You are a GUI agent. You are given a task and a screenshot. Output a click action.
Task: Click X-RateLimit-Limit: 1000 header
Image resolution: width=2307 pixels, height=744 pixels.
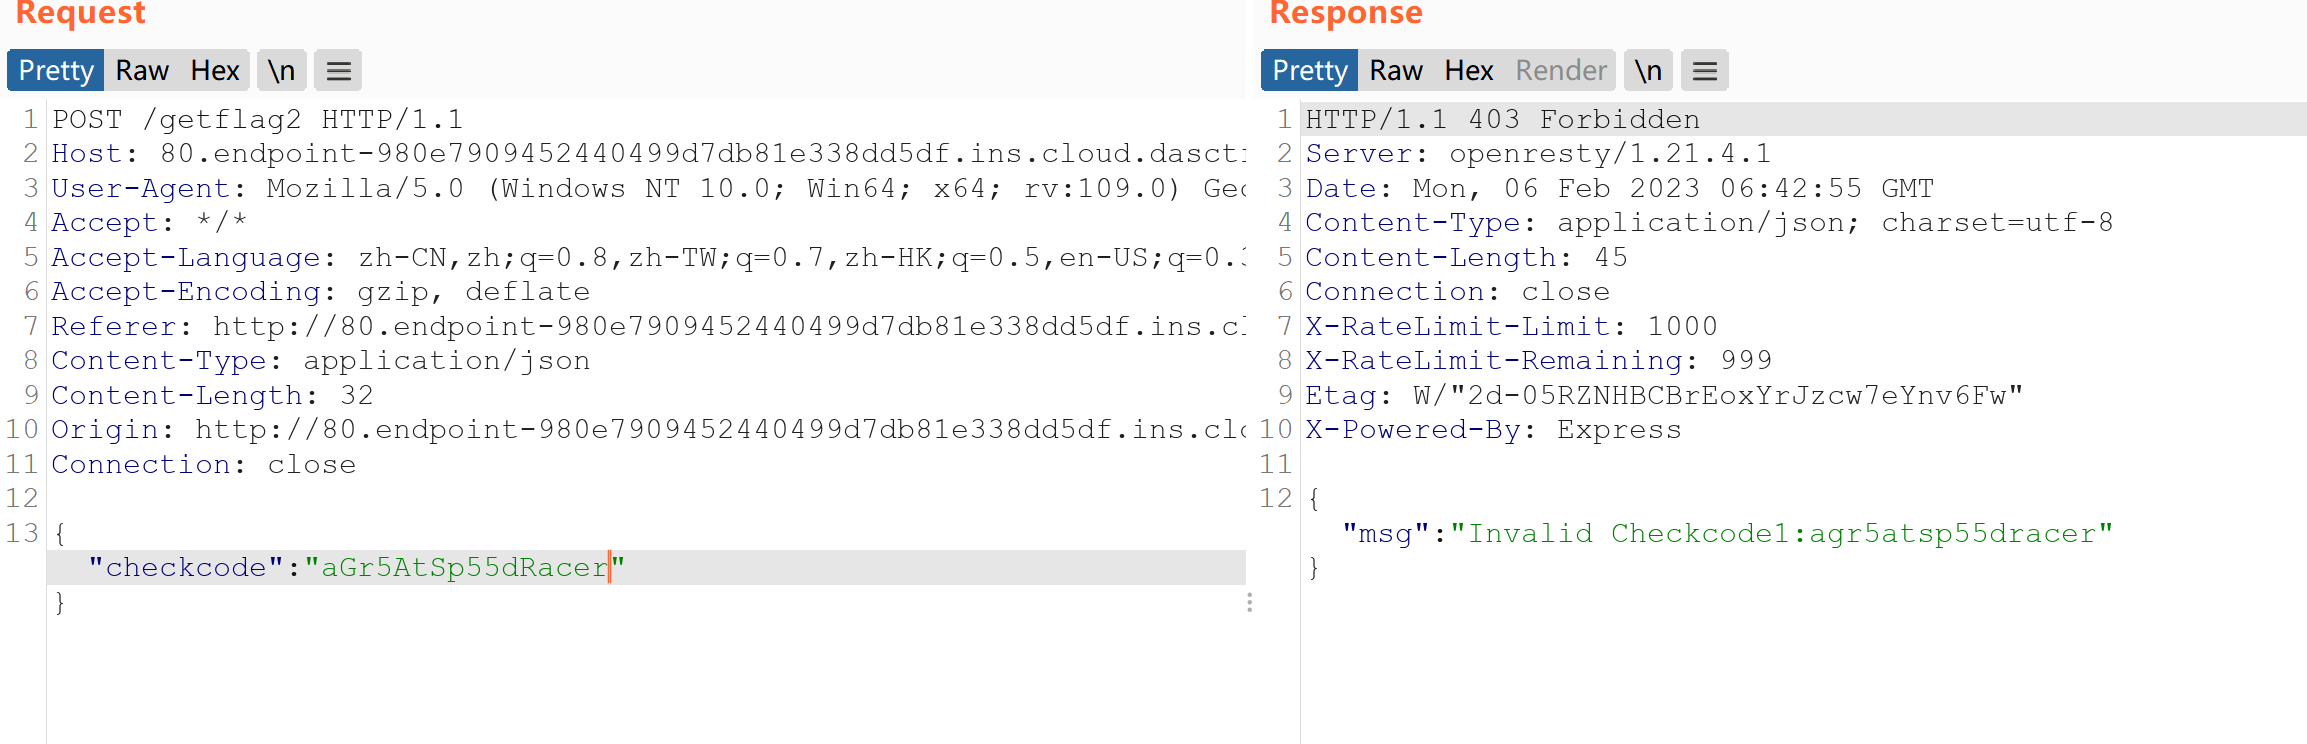1511,327
